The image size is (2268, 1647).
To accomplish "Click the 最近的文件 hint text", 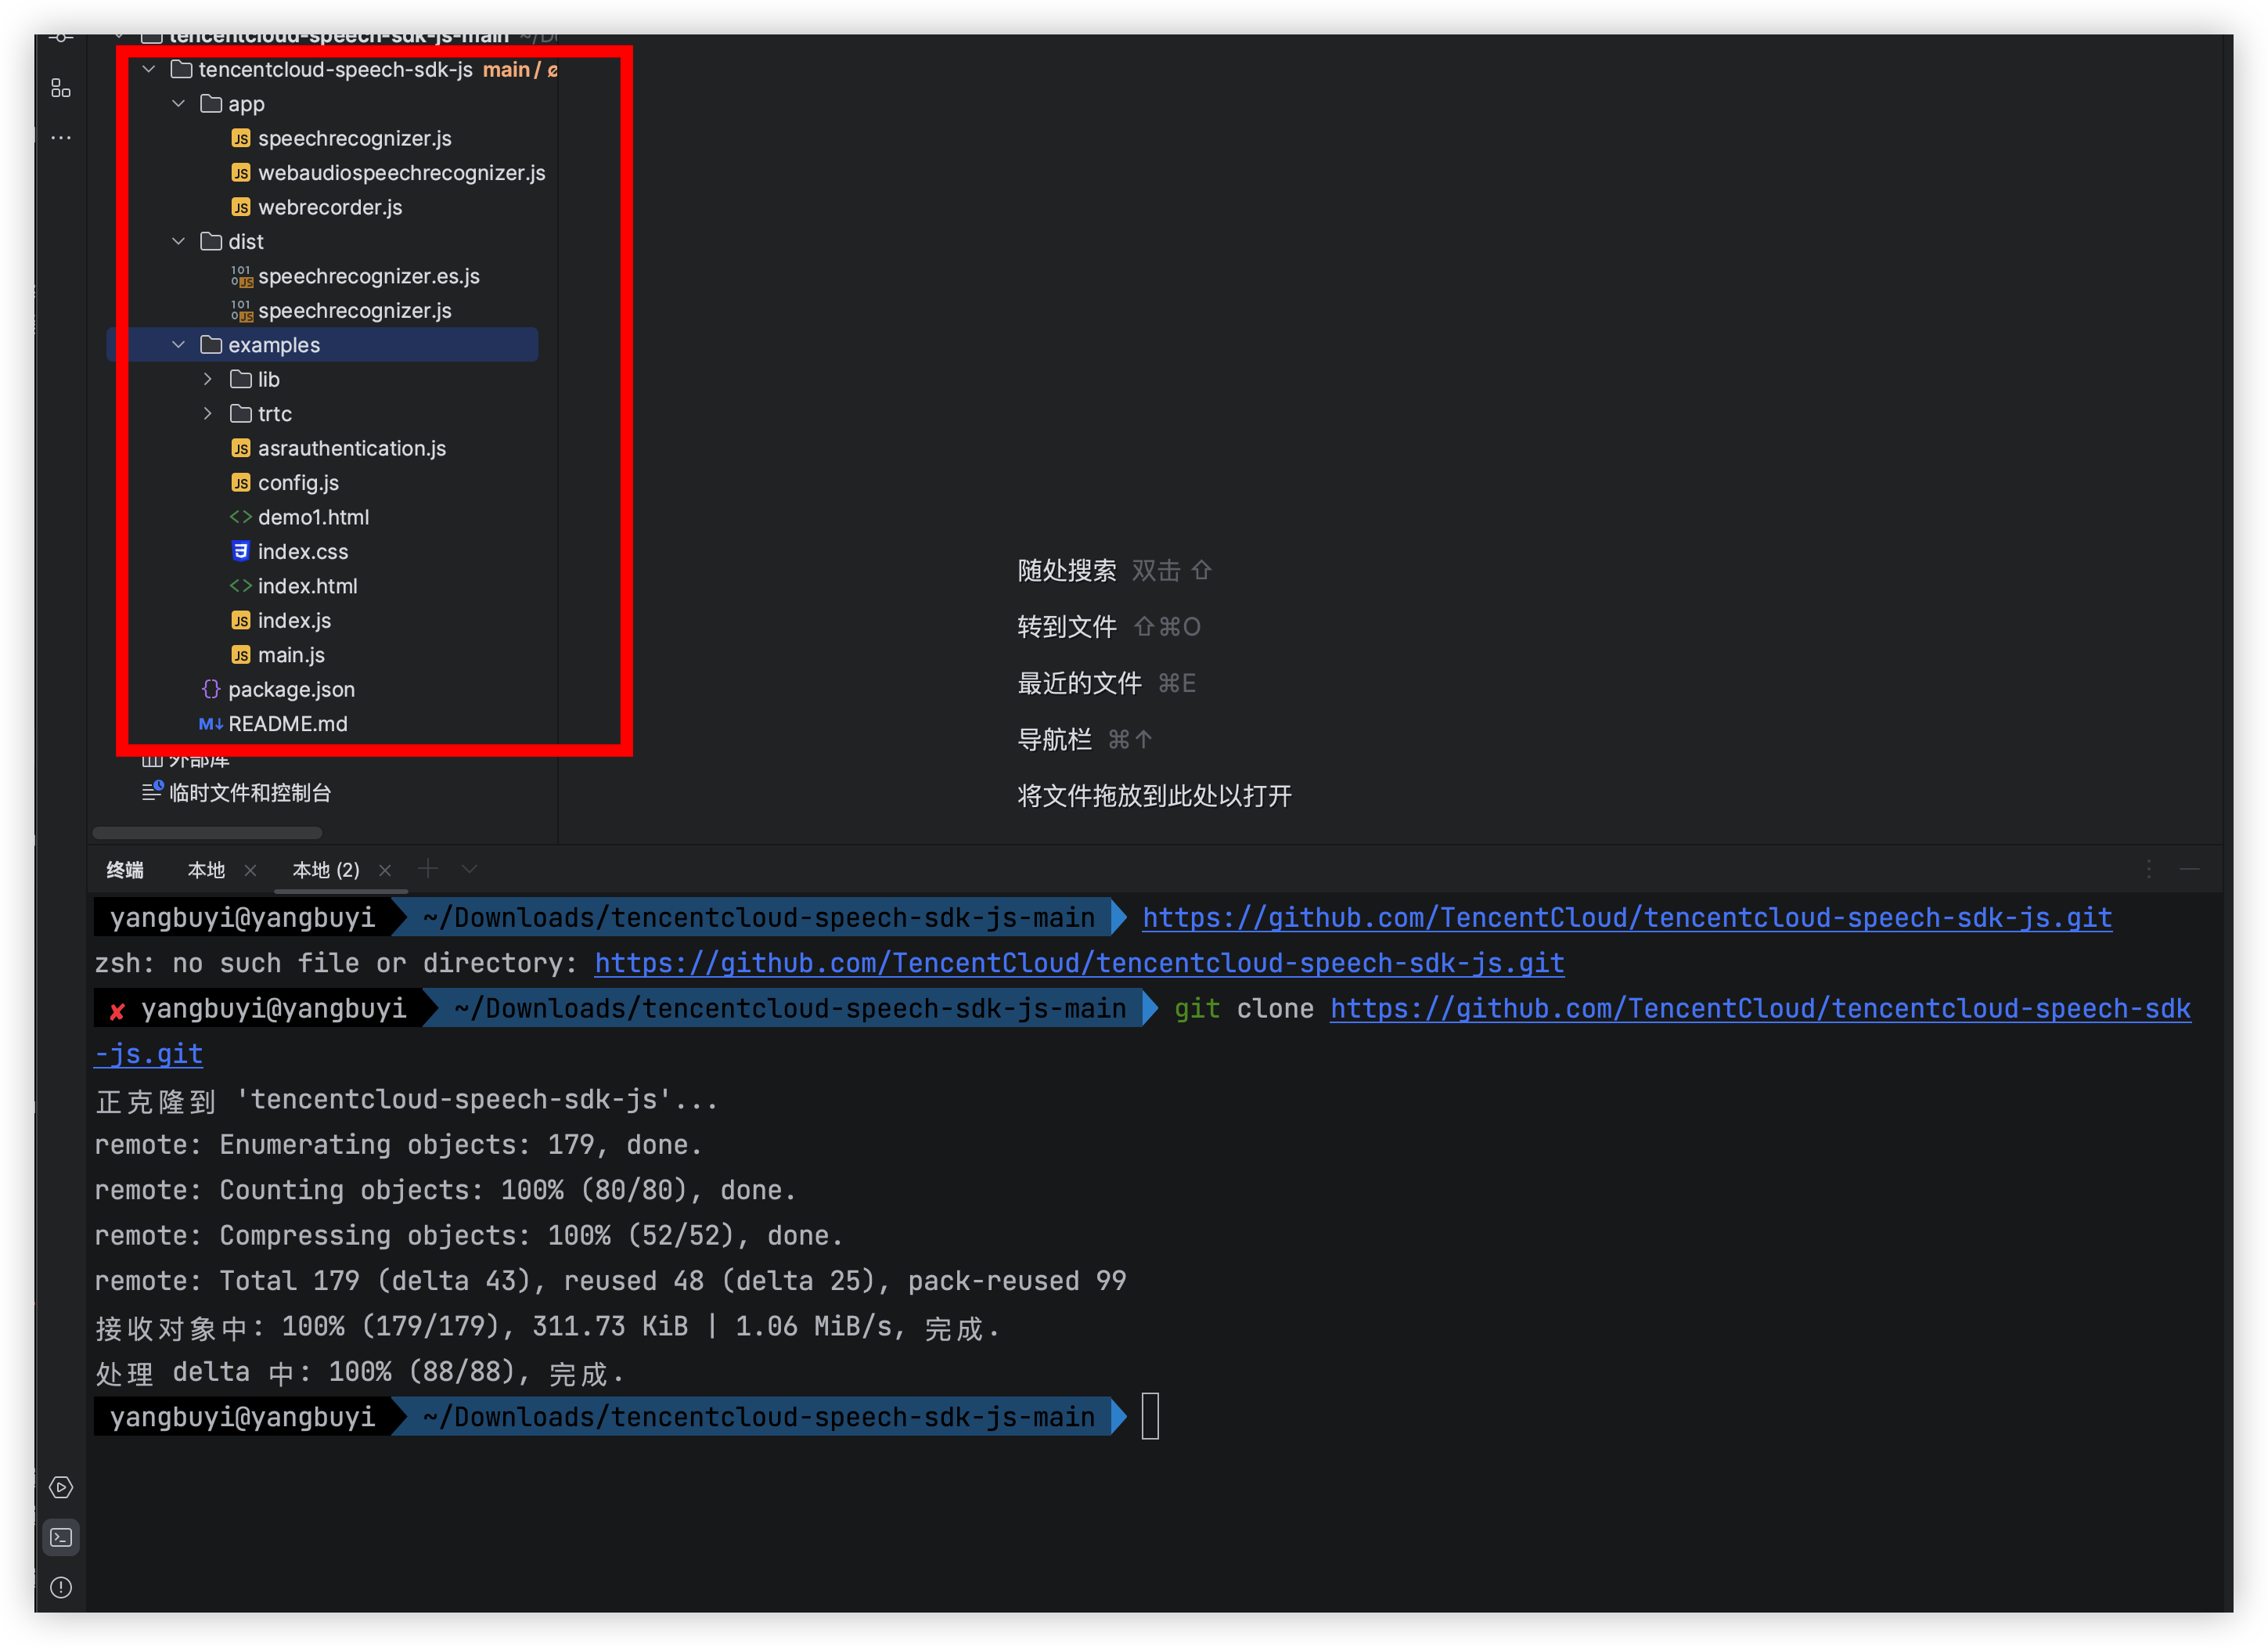I will coord(1079,683).
